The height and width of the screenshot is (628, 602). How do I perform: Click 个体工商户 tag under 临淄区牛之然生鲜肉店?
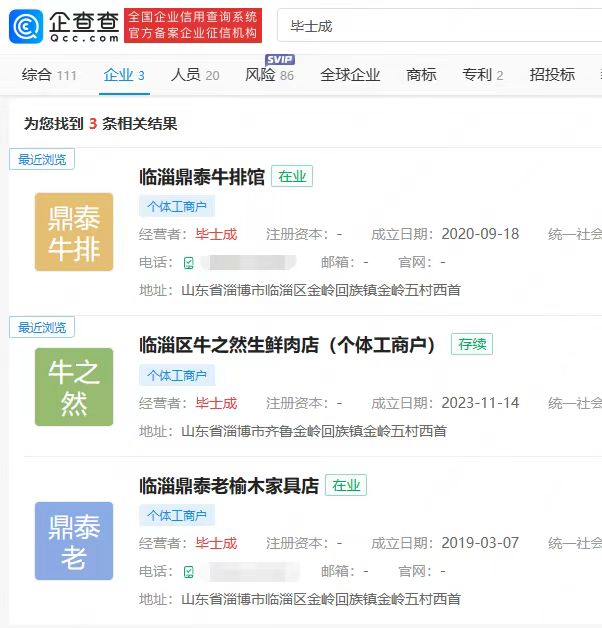tap(177, 375)
